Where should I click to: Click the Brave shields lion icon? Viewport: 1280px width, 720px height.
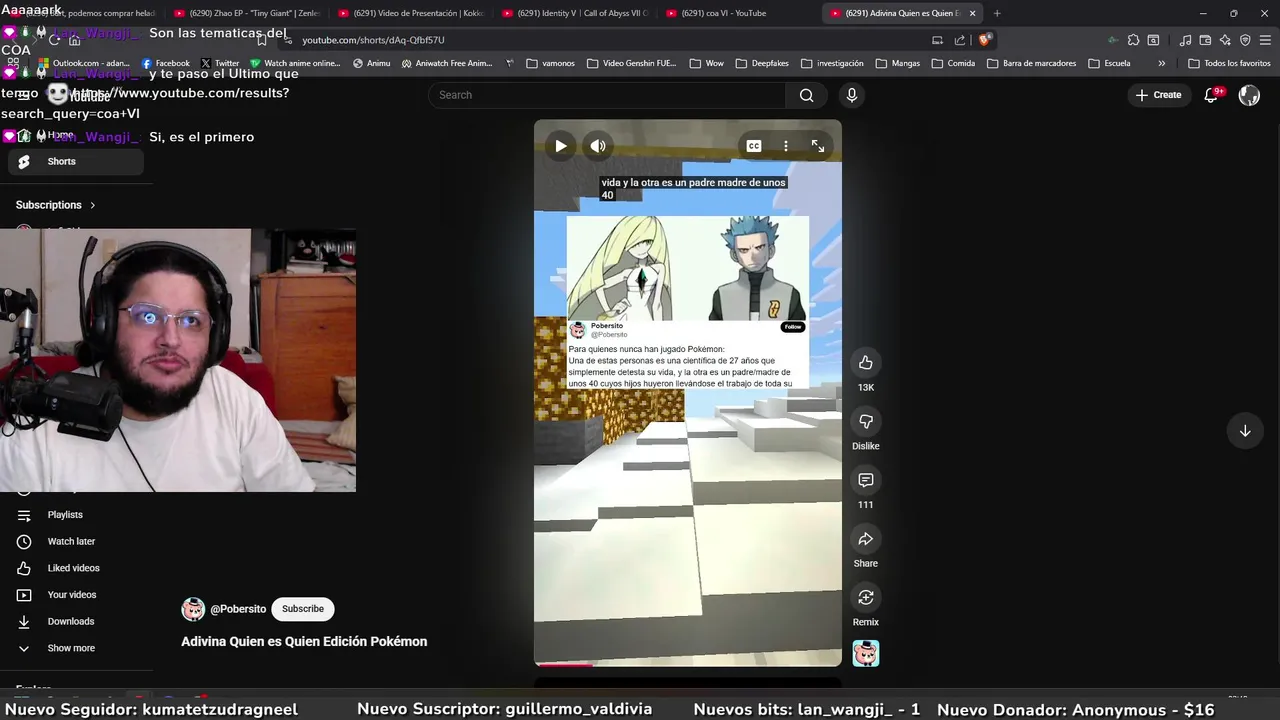985,40
